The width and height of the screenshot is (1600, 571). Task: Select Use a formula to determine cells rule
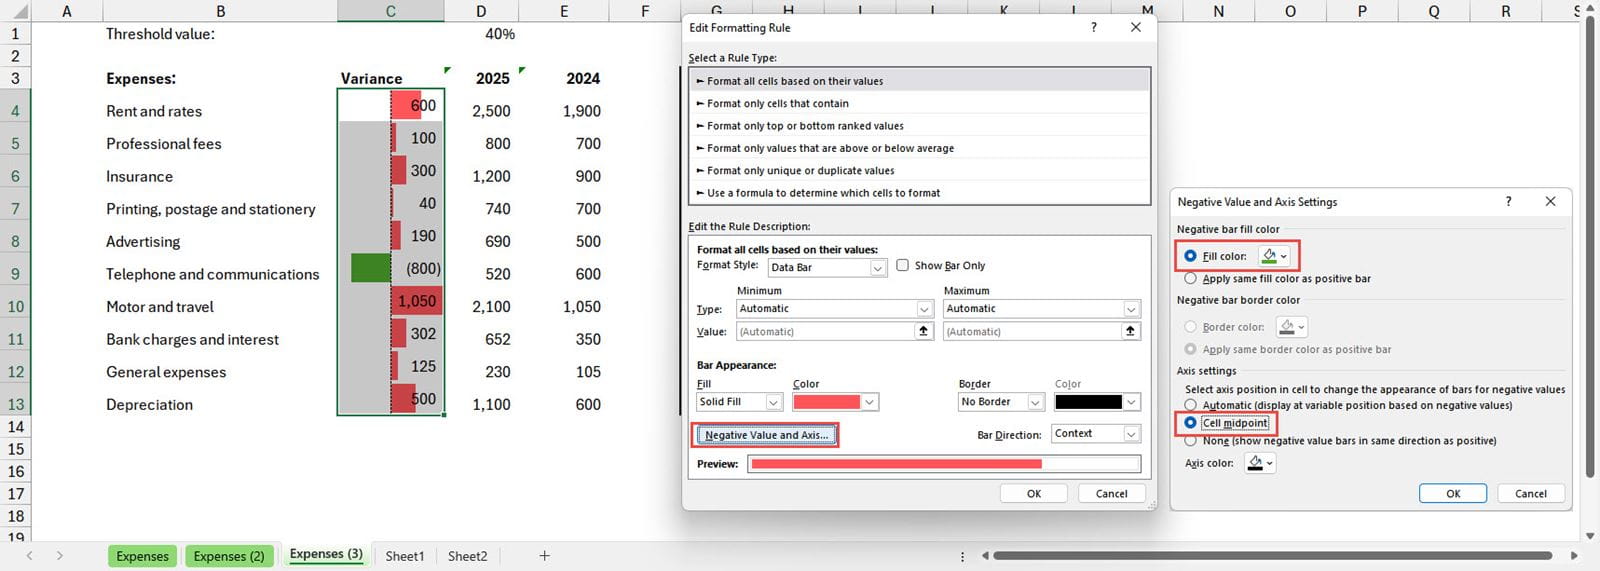click(x=919, y=193)
